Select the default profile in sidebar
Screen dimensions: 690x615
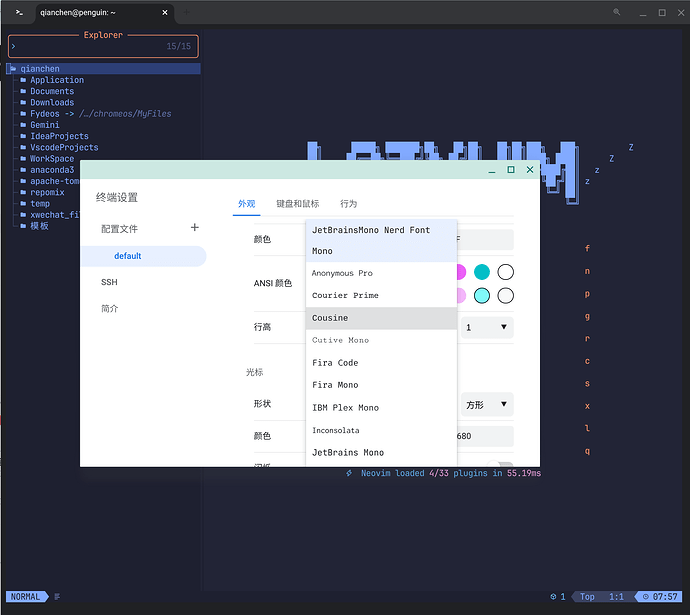[127, 256]
